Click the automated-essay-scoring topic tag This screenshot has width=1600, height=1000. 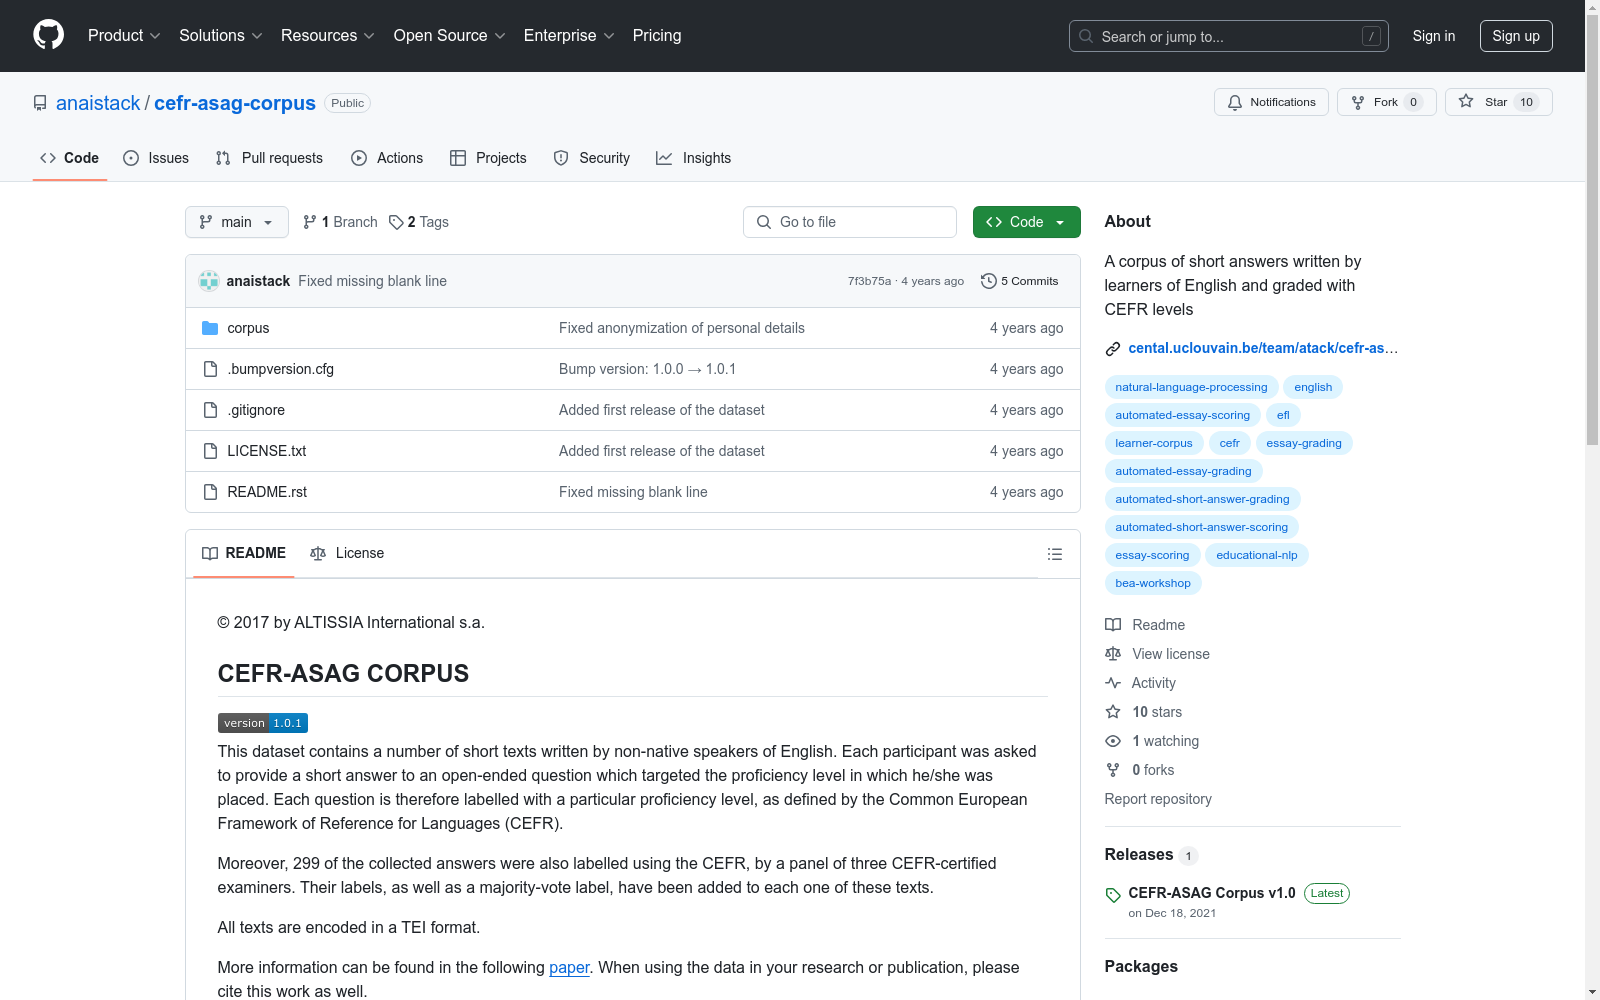(1182, 415)
